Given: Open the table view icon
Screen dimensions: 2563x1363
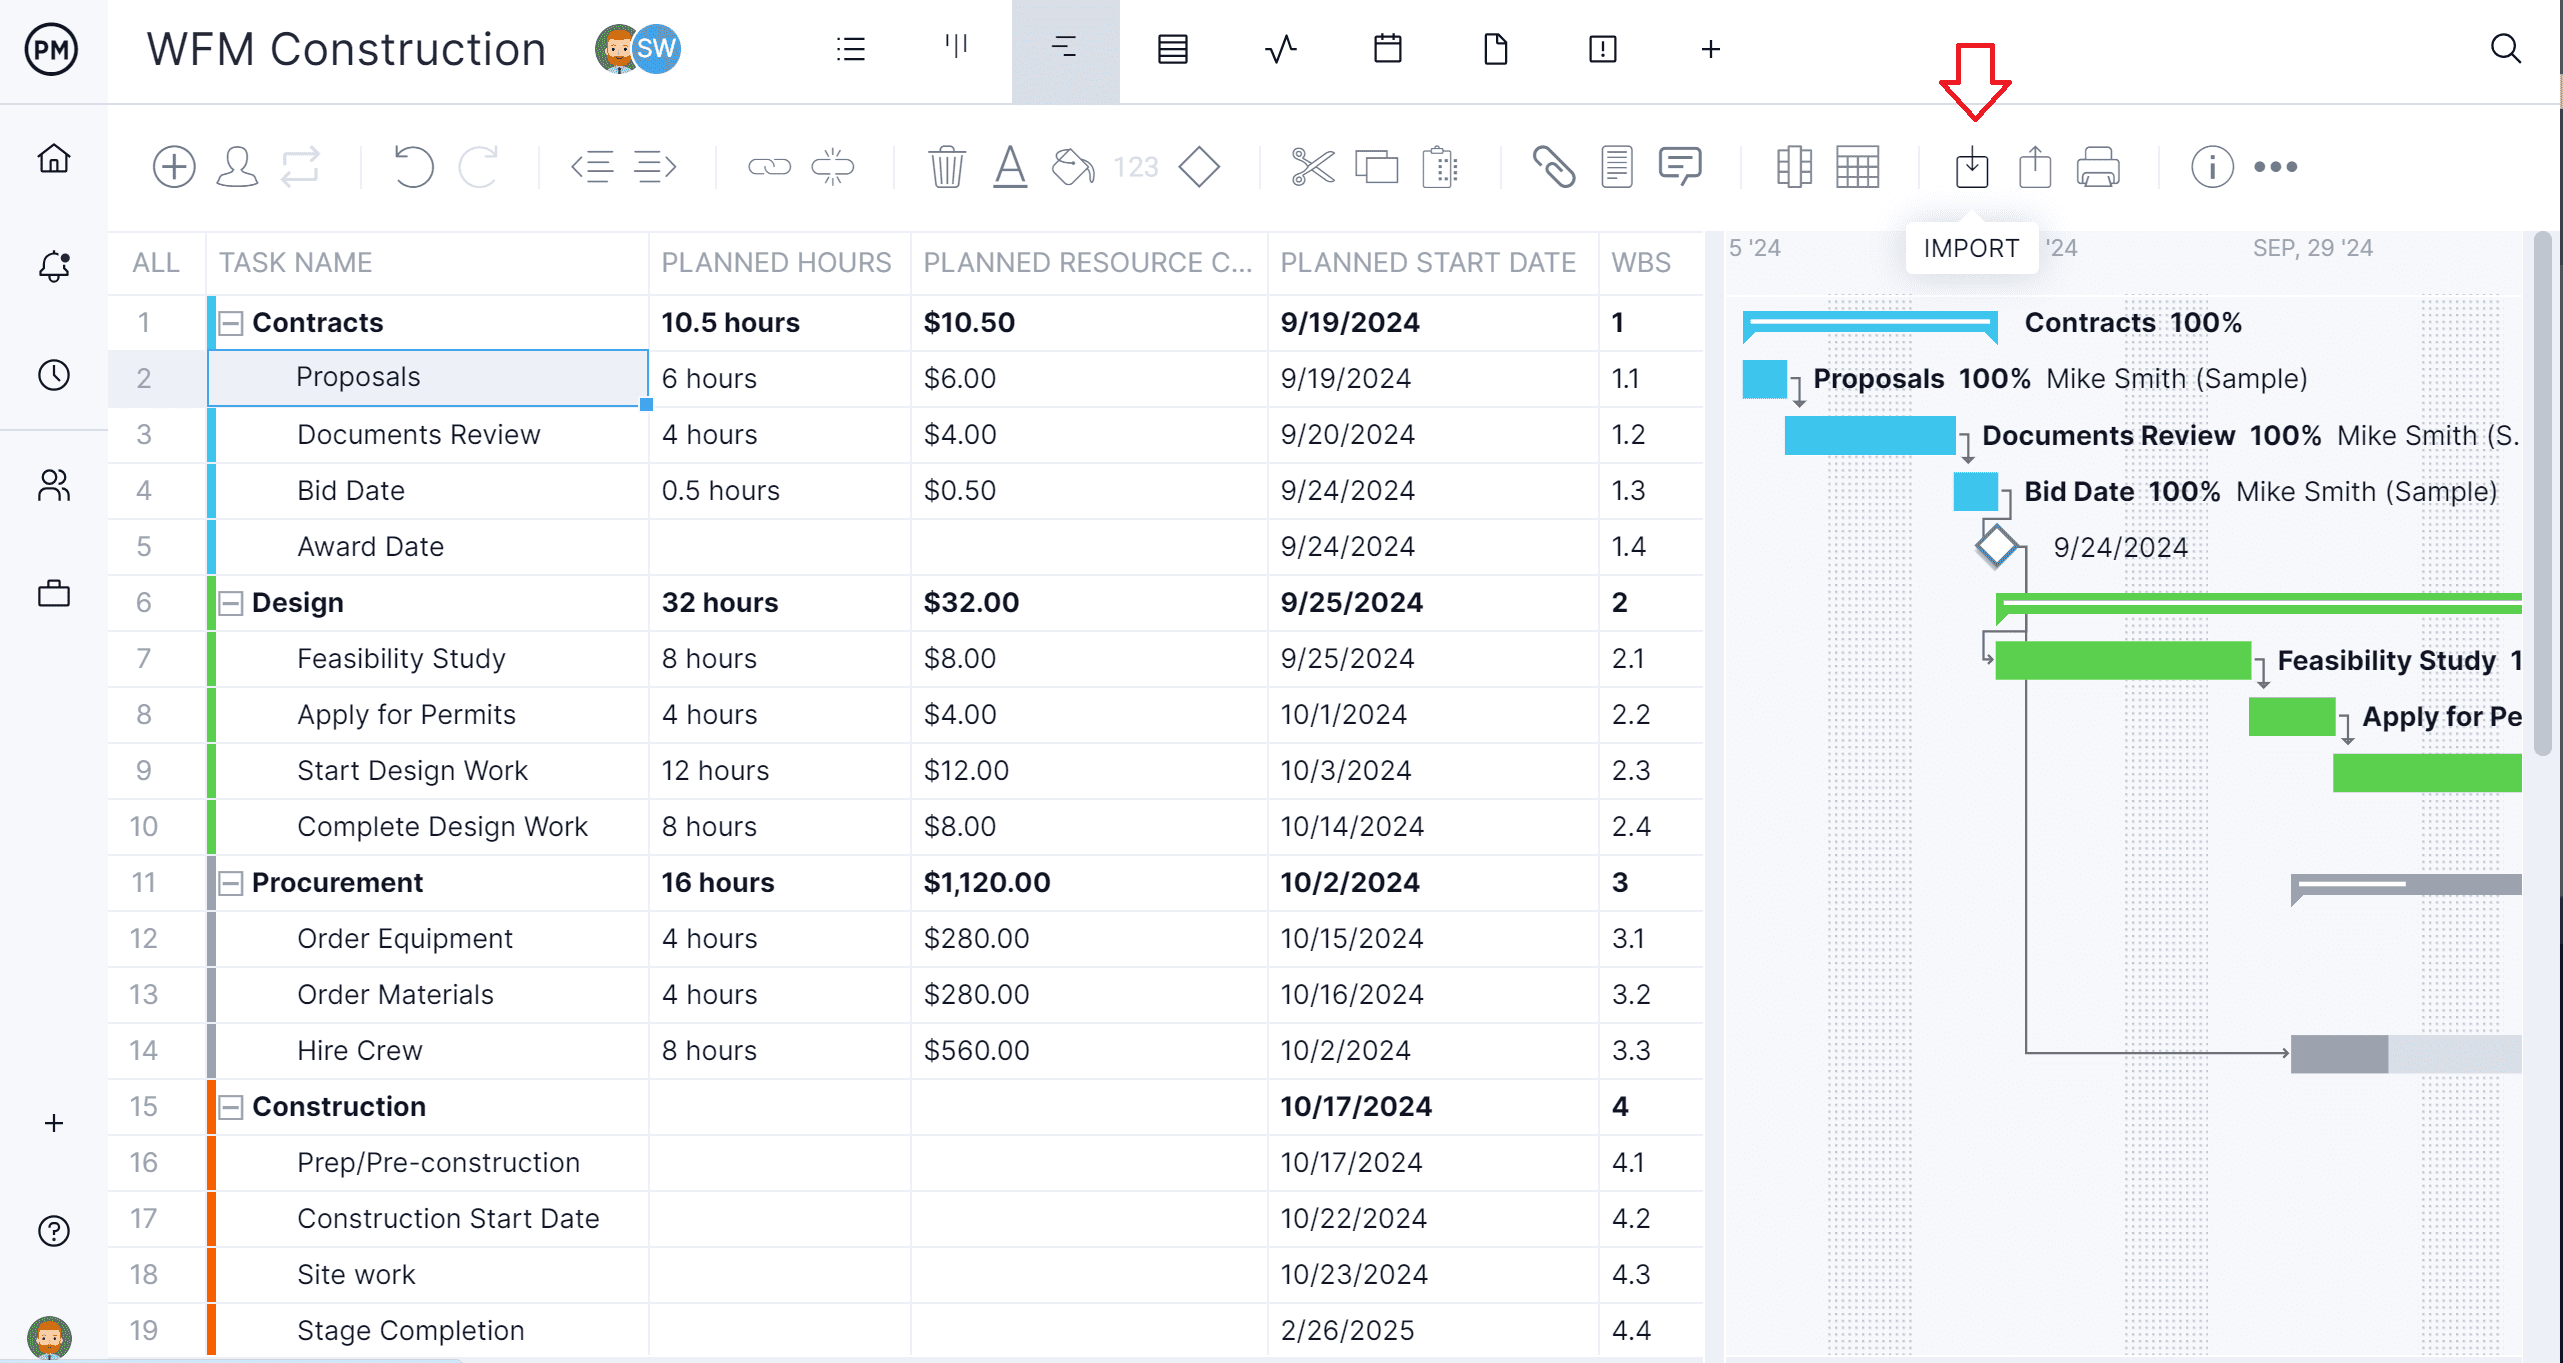Looking at the screenshot, I should pyautogui.click(x=1858, y=166).
